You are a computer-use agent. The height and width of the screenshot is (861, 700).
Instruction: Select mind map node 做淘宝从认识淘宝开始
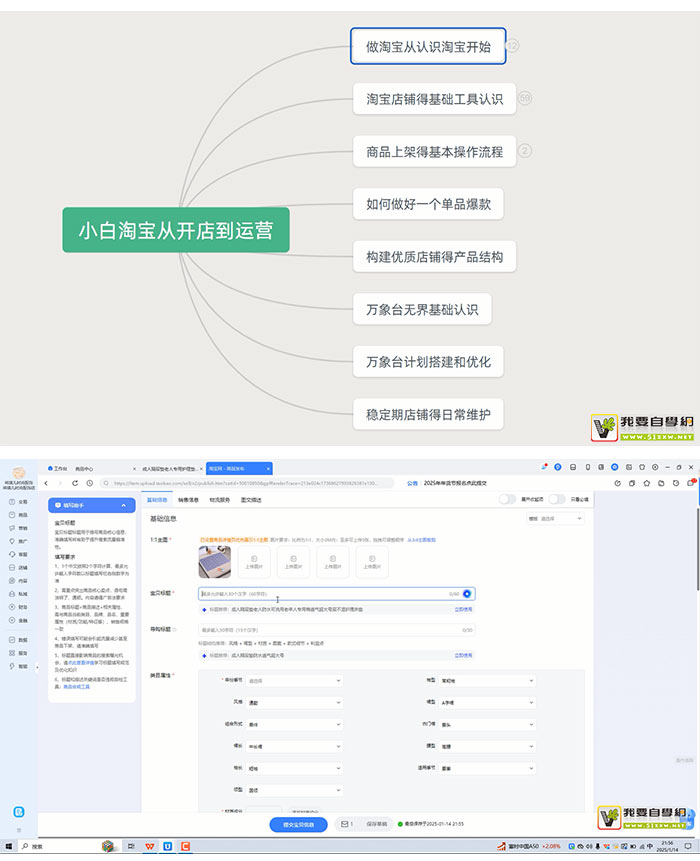(428, 46)
